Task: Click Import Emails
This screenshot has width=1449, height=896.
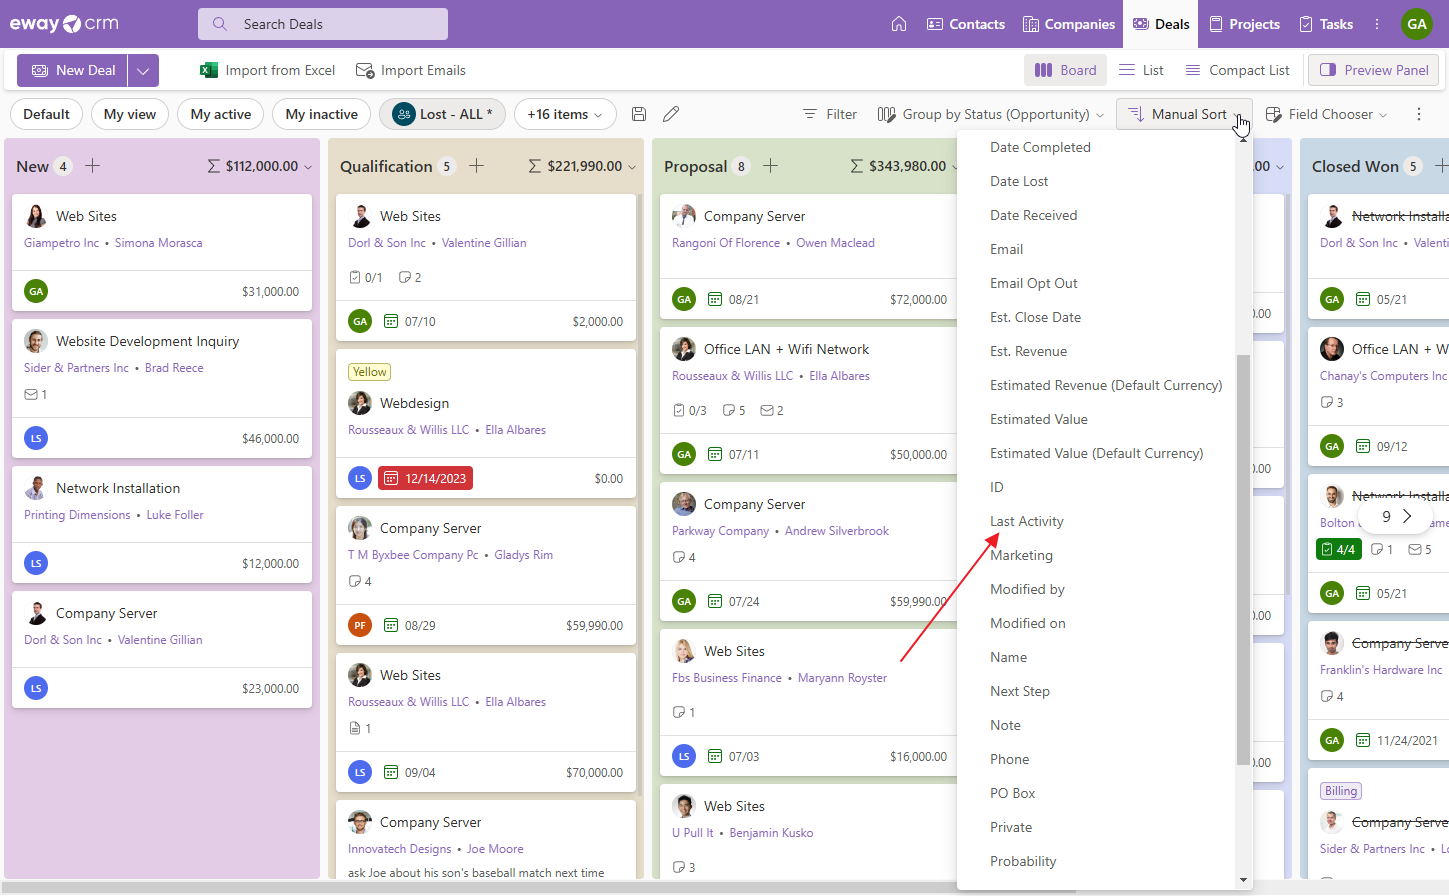Action: 411,70
